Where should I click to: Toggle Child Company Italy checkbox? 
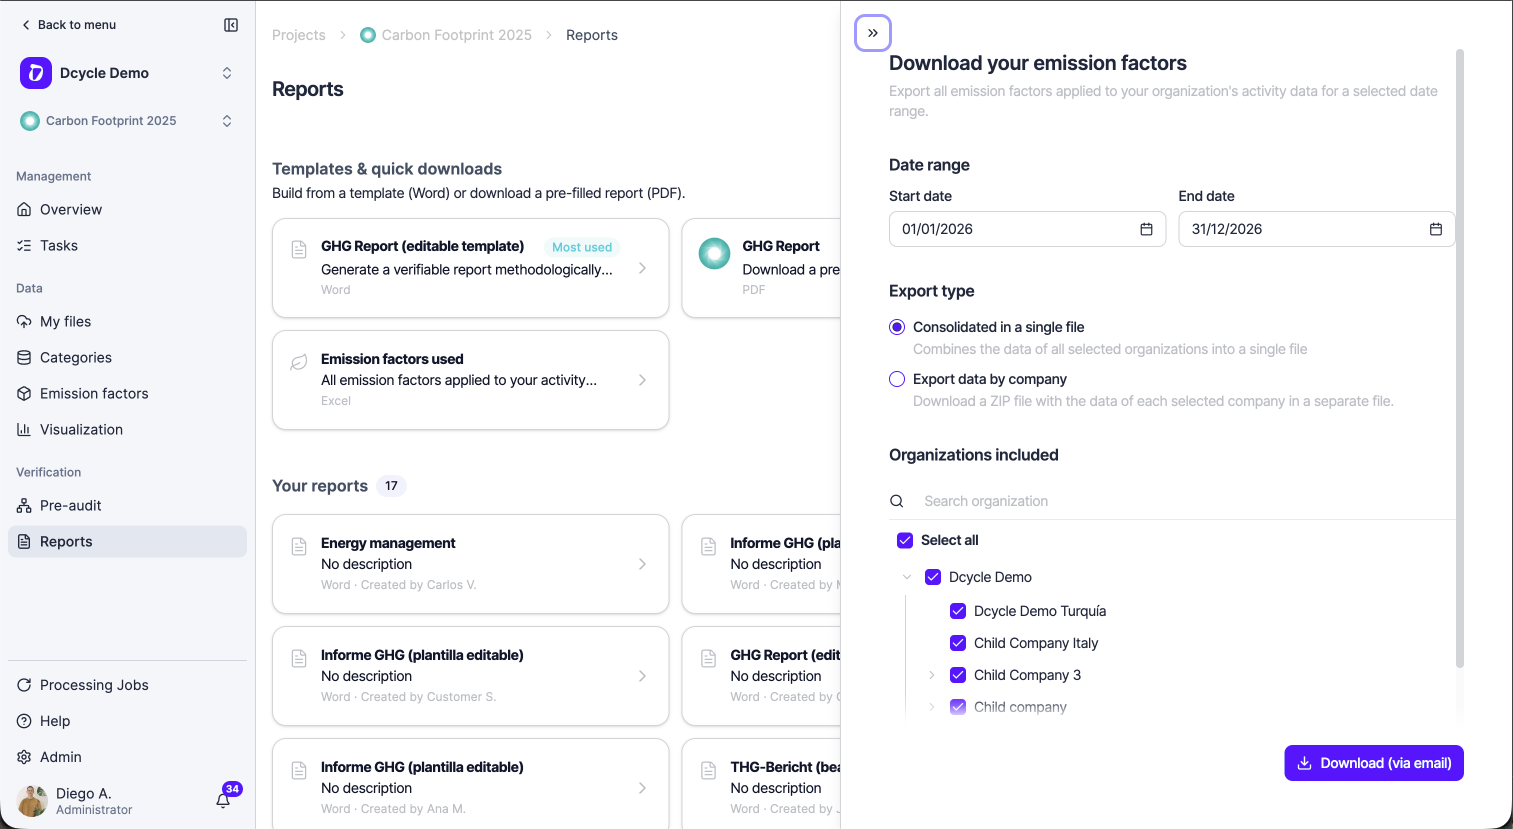(x=958, y=643)
